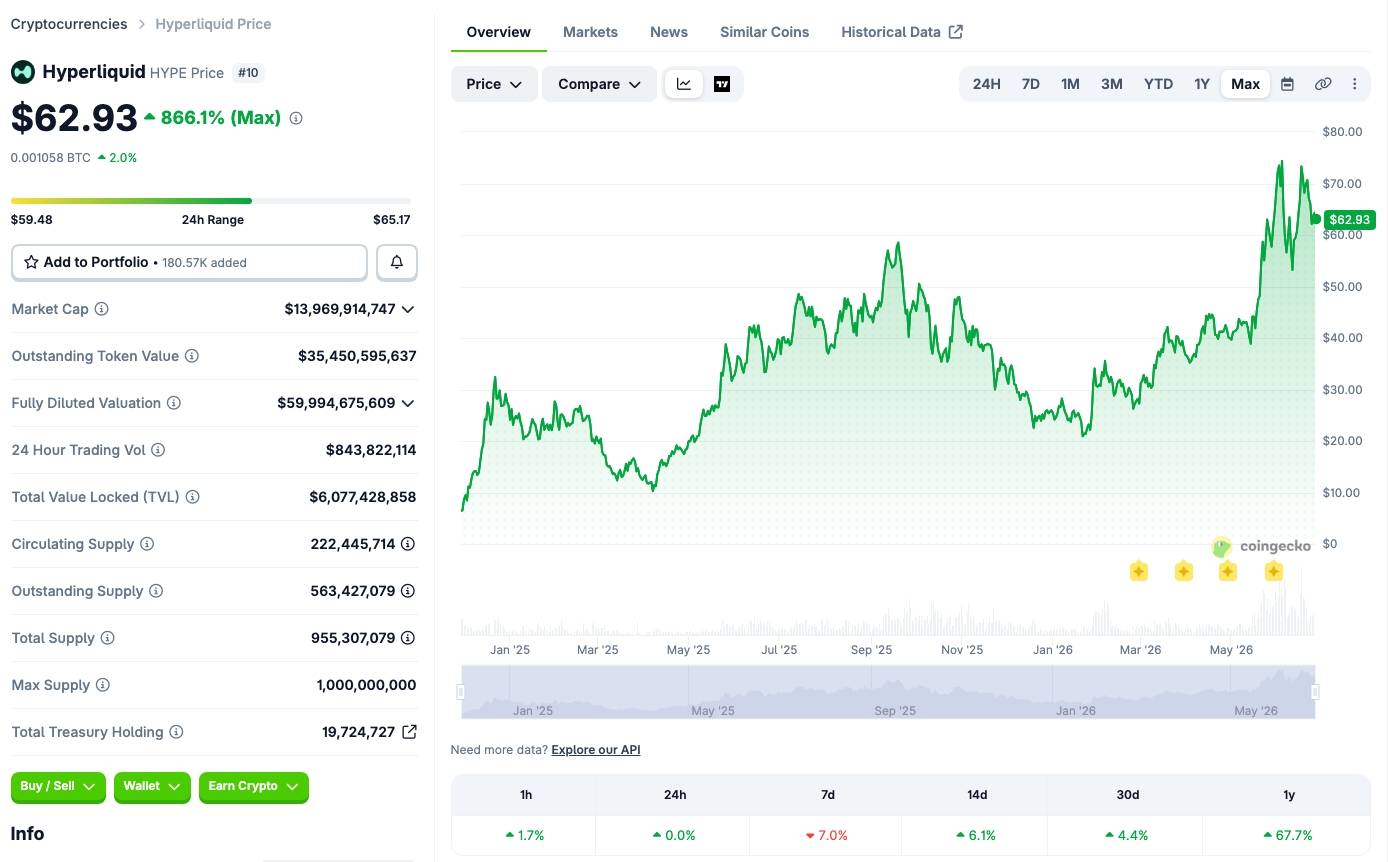Open Historical Data tab
The height and width of the screenshot is (862, 1388).
pyautogui.click(x=902, y=32)
